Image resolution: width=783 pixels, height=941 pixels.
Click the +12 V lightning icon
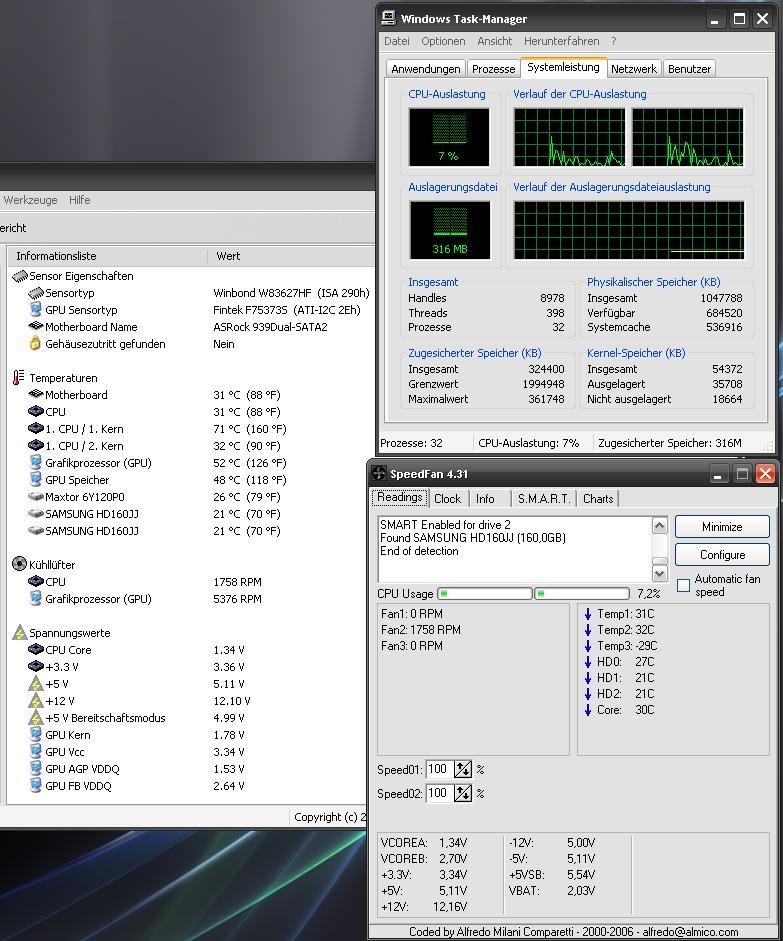click(36, 700)
